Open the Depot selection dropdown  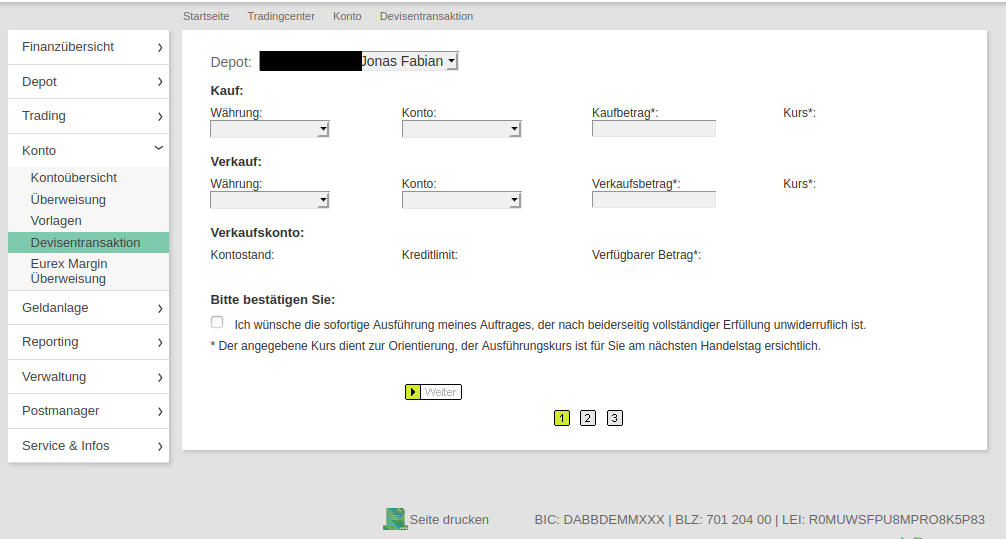click(x=358, y=62)
